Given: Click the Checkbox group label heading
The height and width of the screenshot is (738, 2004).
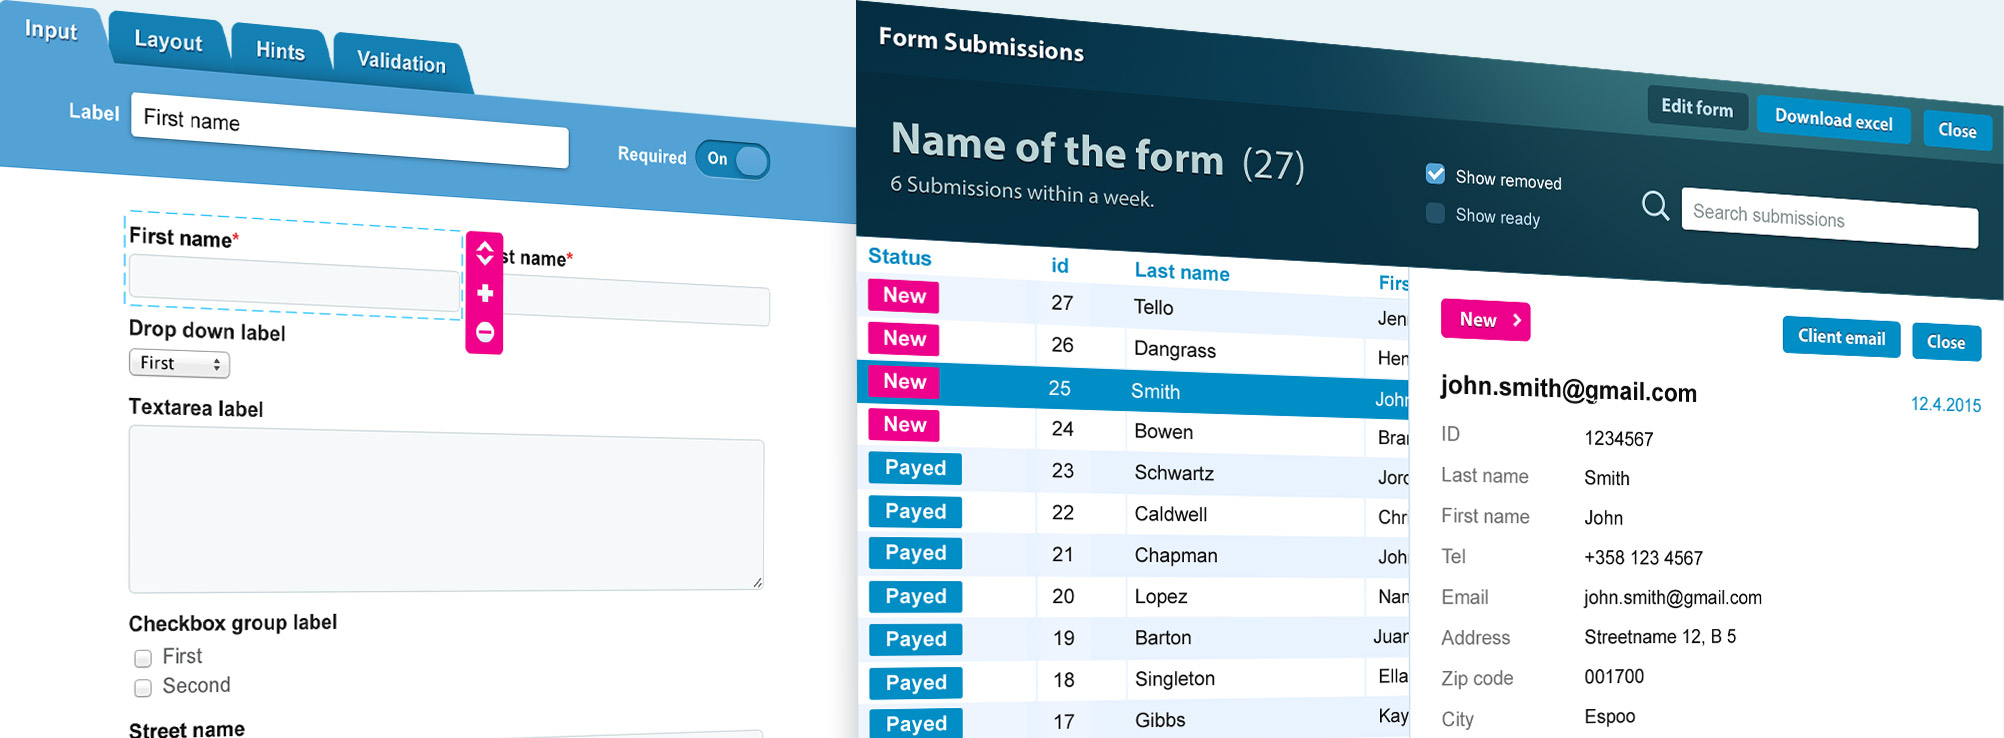Looking at the screenshot, I should click(233, 623).
